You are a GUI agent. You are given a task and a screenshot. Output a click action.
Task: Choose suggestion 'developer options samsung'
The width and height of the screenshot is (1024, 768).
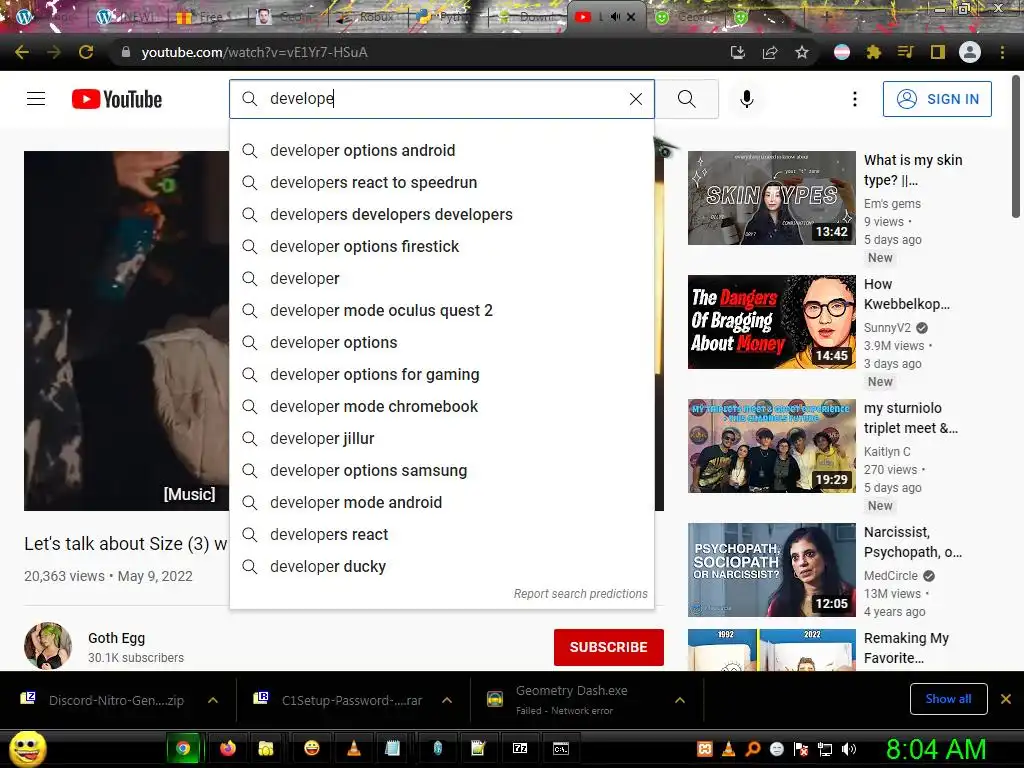(x=442, y=470)
